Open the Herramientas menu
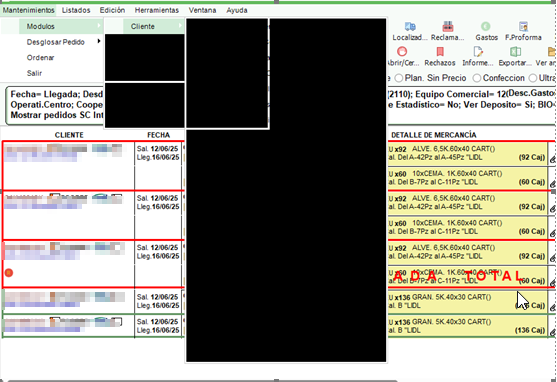This screenshot has height=382, width=557. coord(157,10)
